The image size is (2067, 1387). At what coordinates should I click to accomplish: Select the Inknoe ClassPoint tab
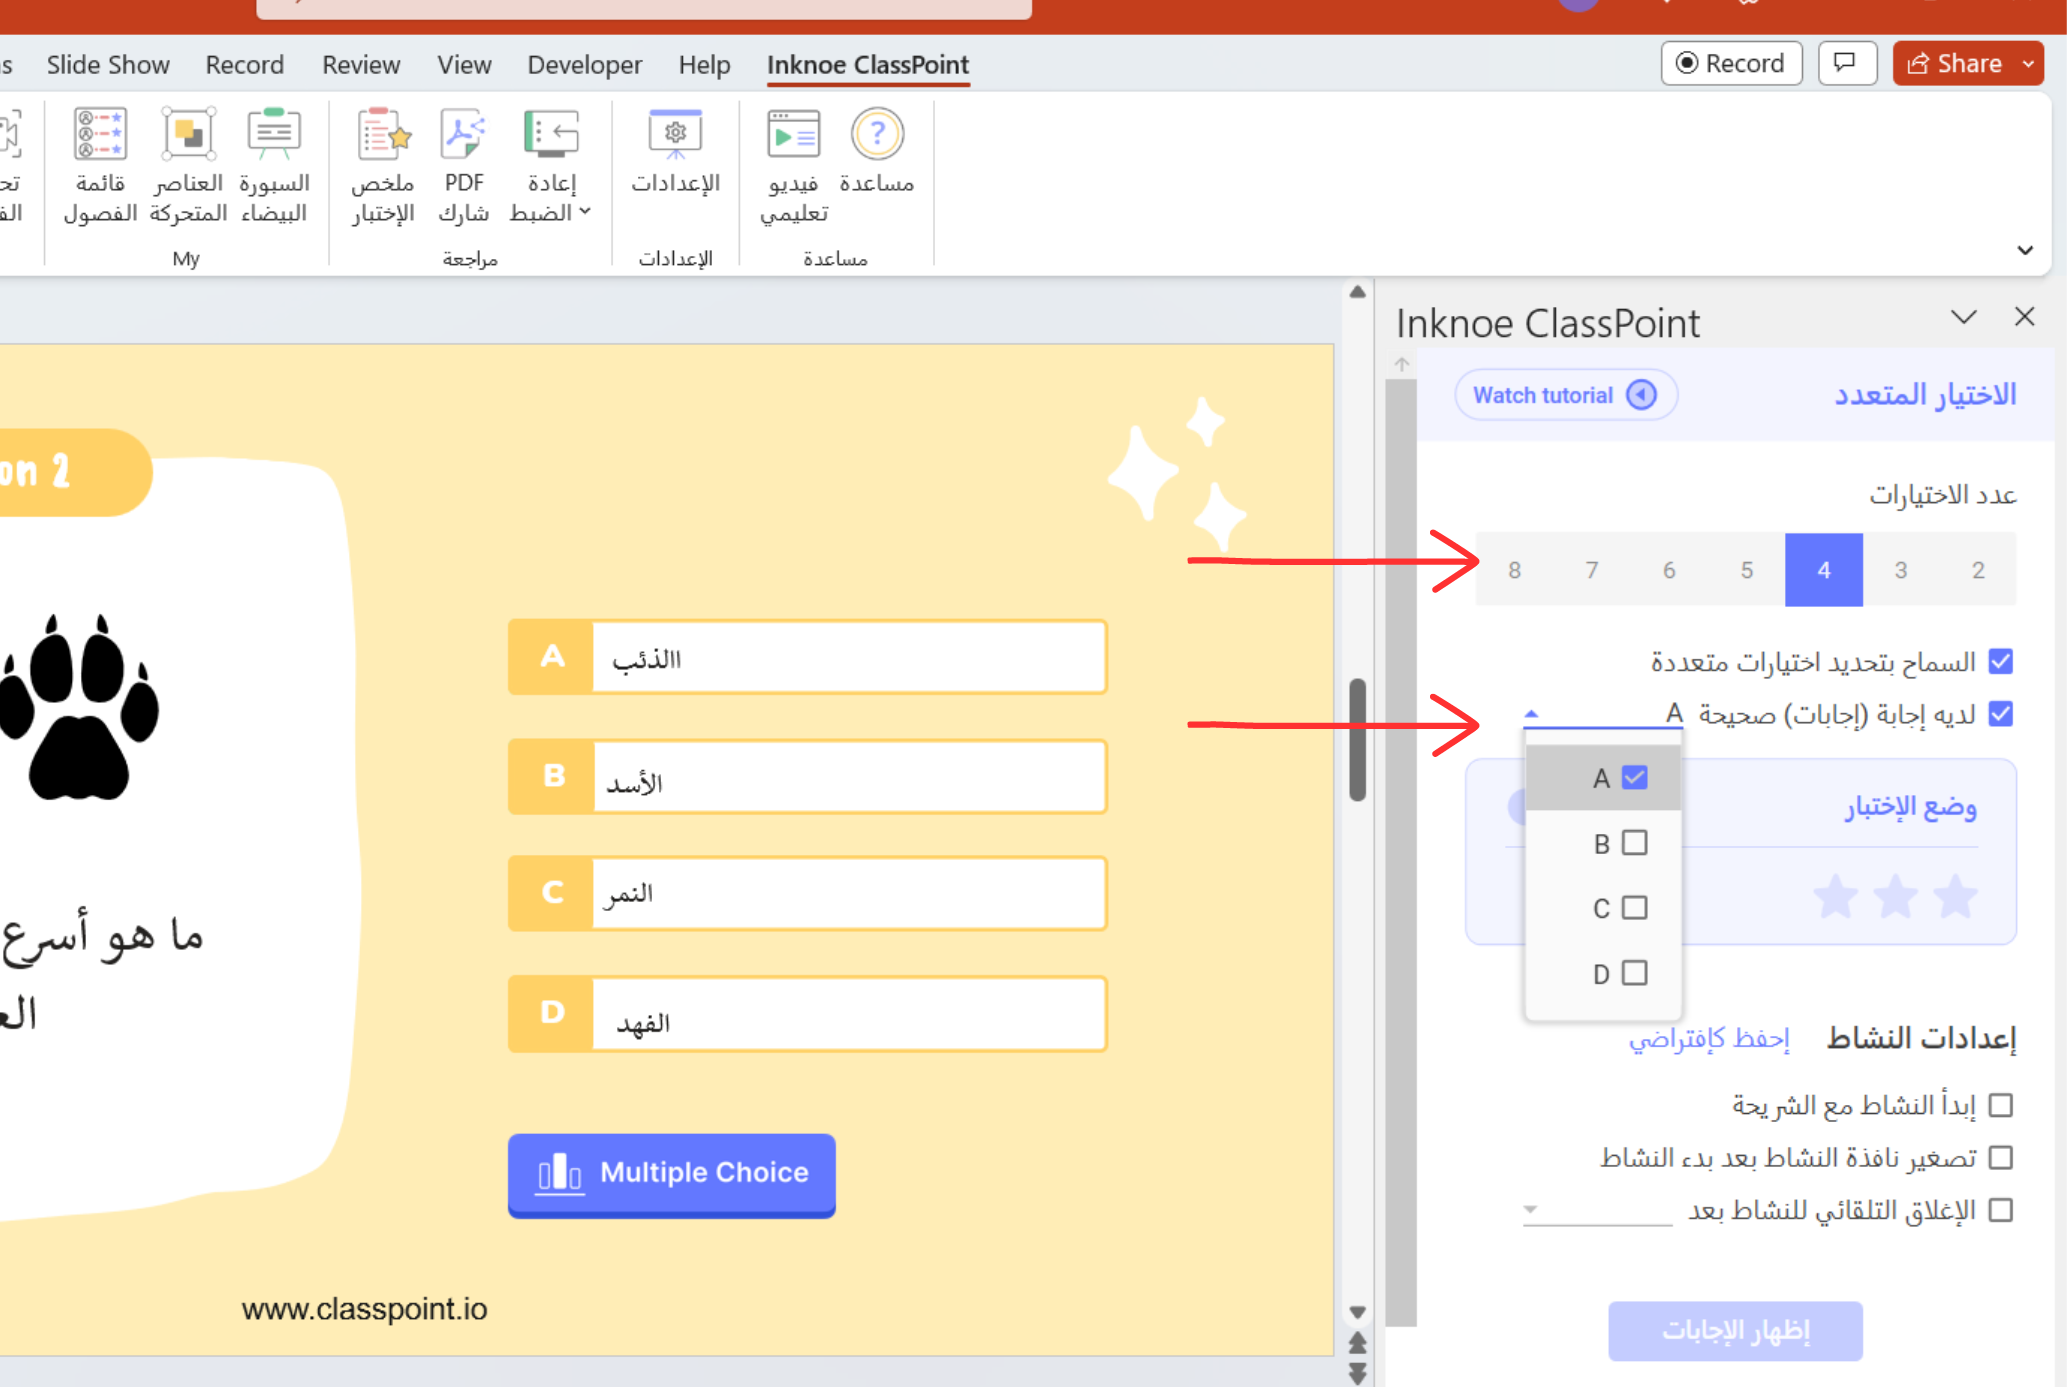point(868,65)
